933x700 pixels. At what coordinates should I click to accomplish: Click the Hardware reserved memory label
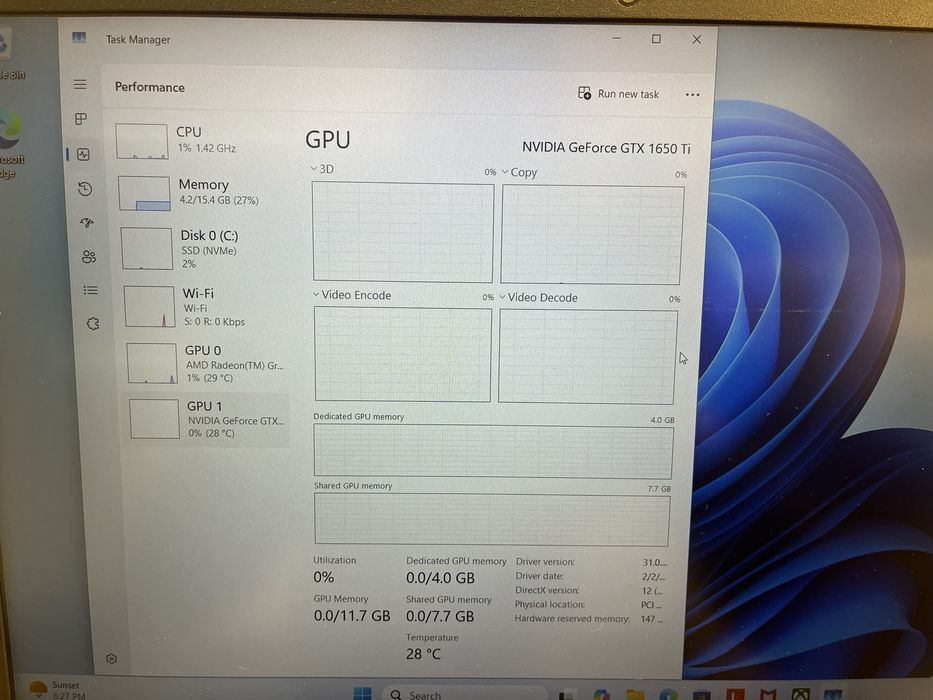coord(572,619)
